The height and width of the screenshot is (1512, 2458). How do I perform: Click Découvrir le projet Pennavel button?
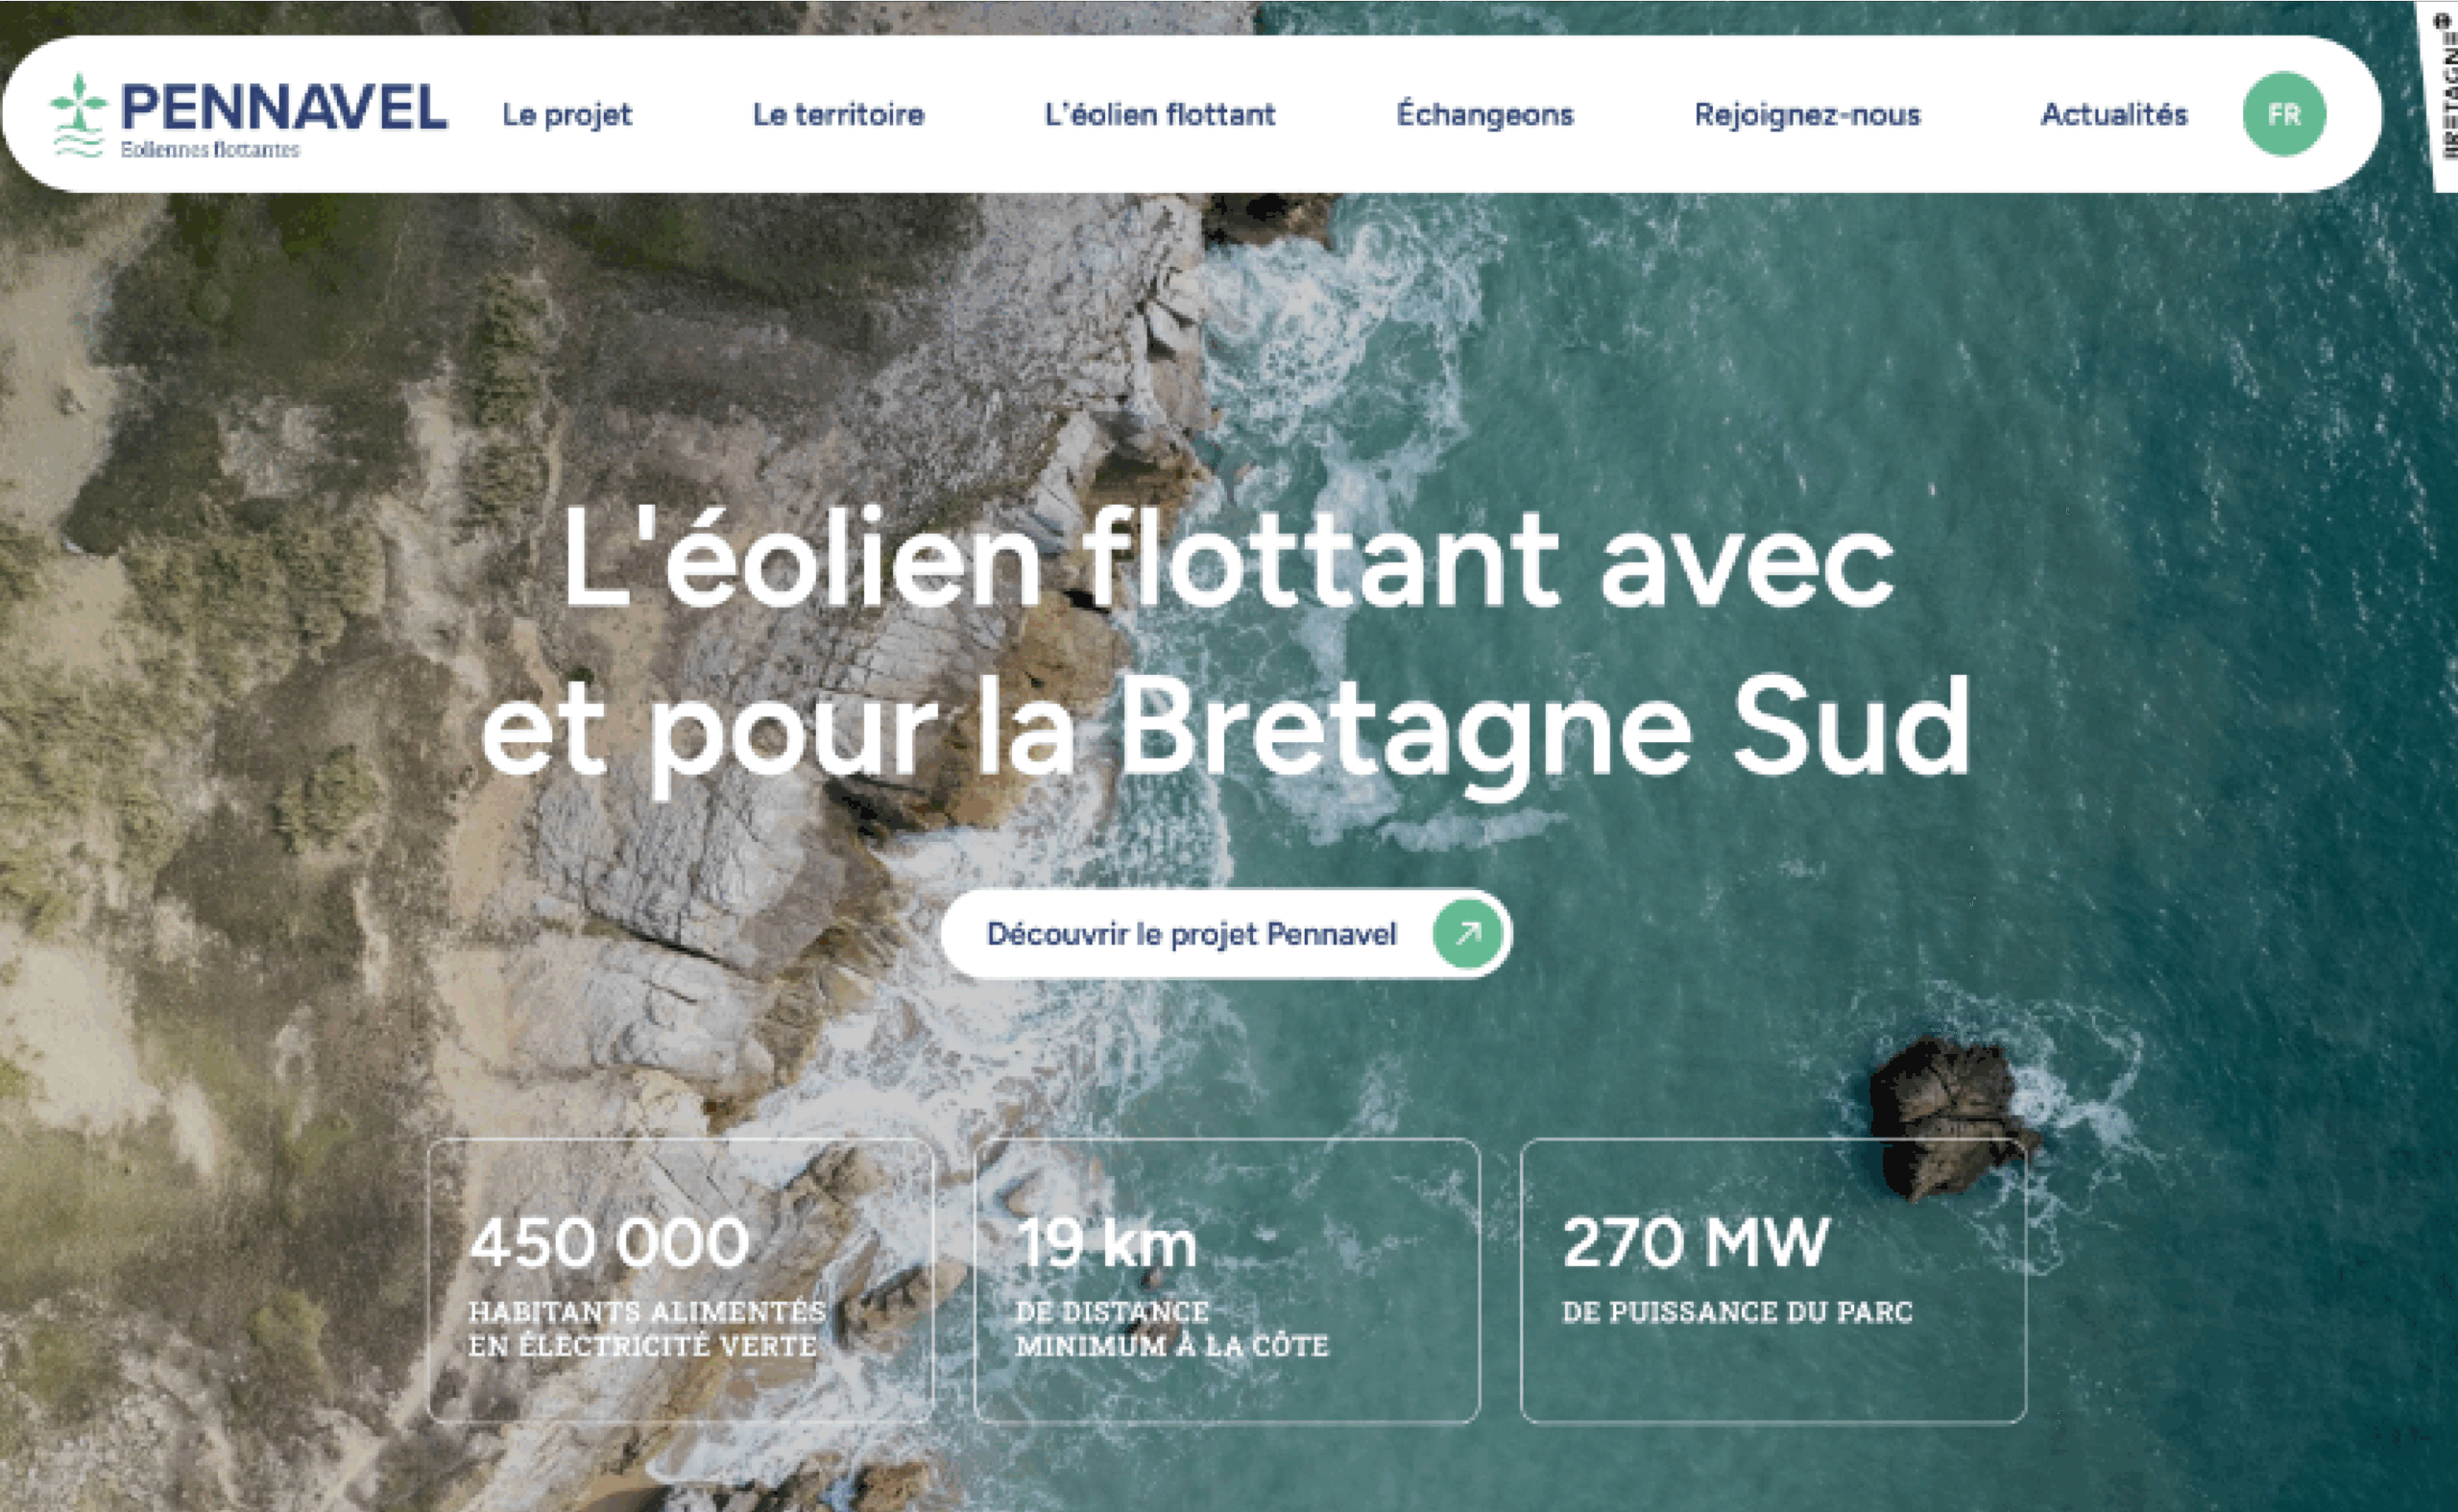(1226, 933)
